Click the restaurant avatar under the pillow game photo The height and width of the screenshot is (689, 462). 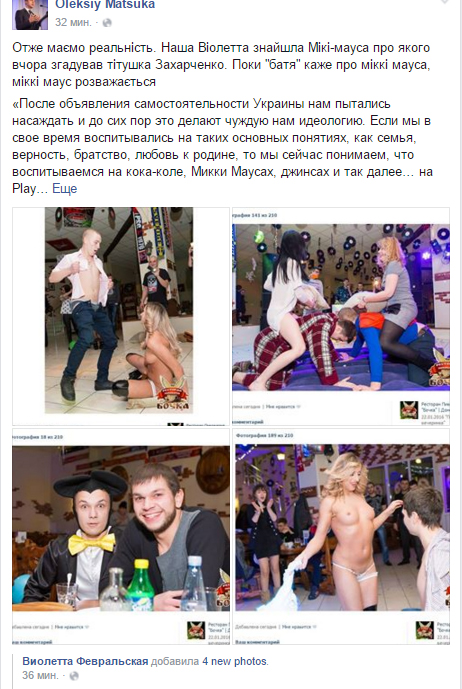point(409,410)
